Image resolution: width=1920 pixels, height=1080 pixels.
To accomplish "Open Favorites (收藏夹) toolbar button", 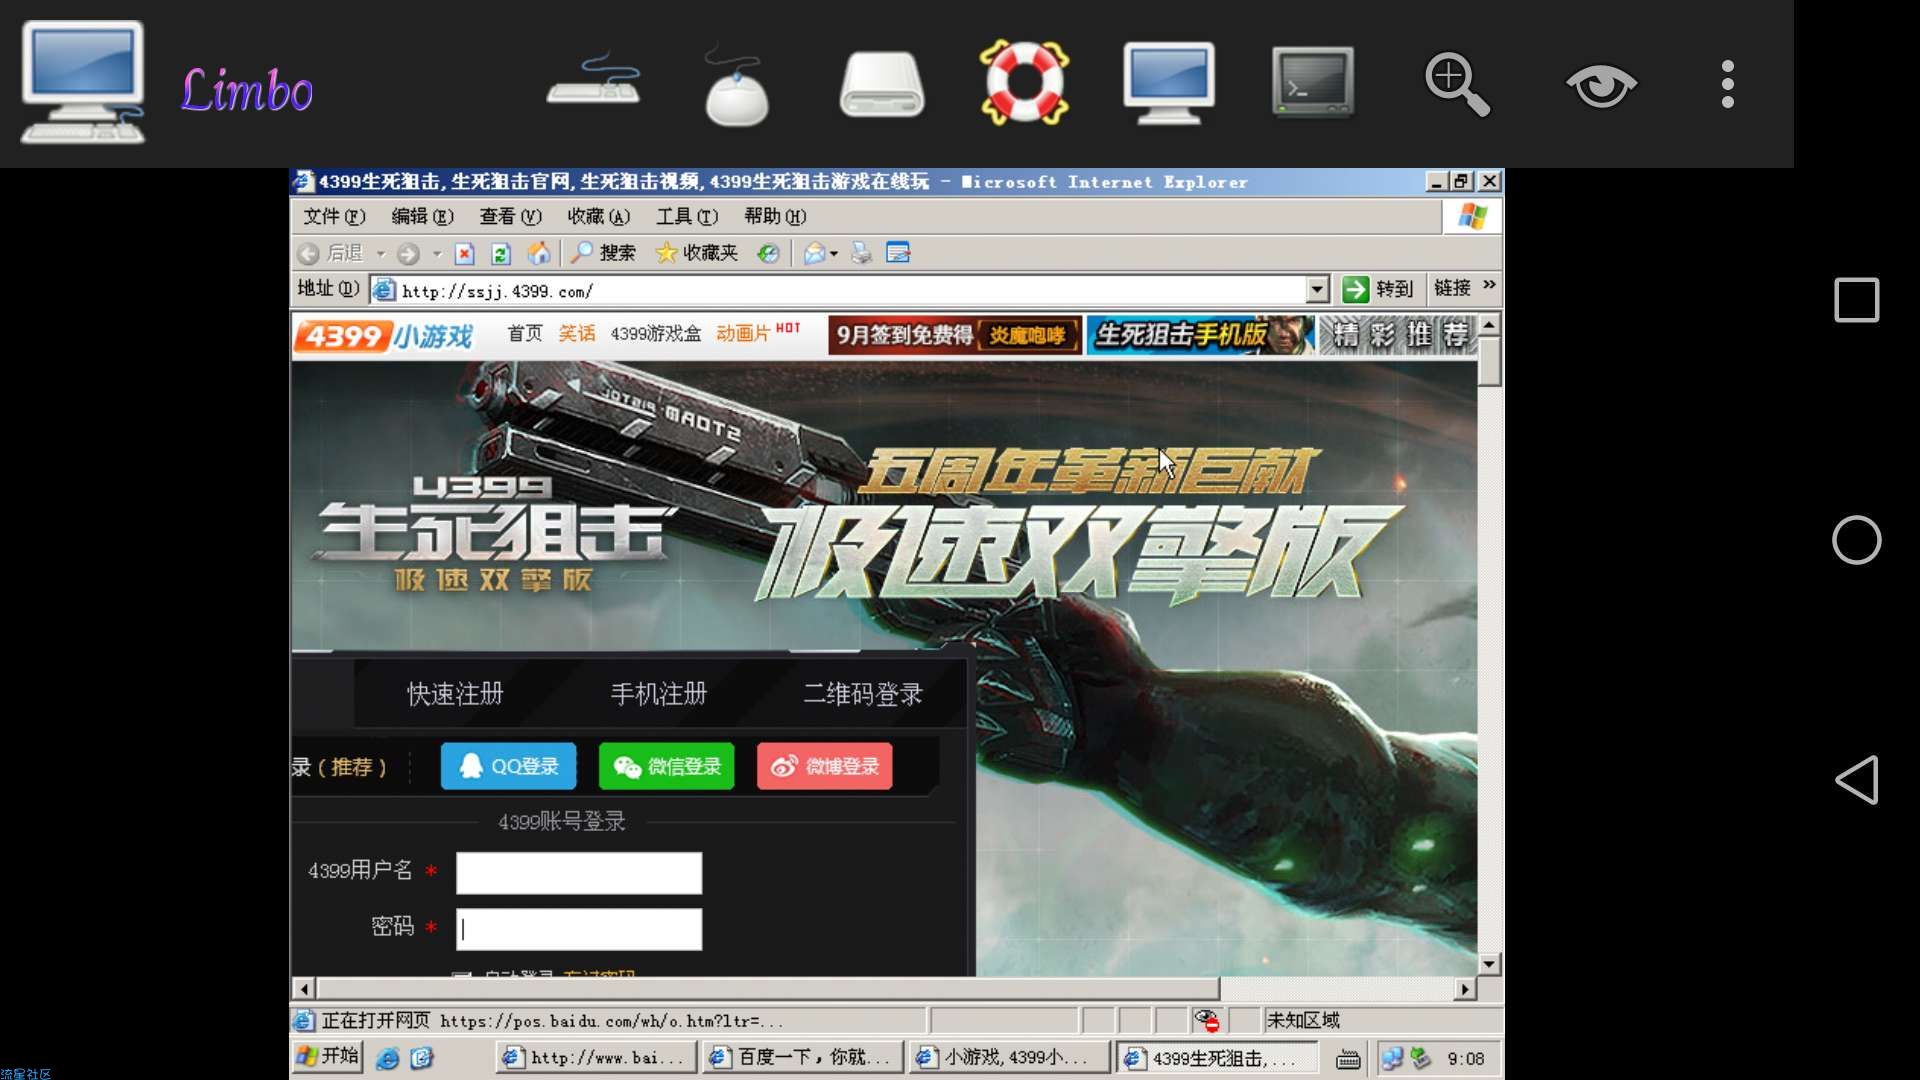I will click(x=697, y=253).
